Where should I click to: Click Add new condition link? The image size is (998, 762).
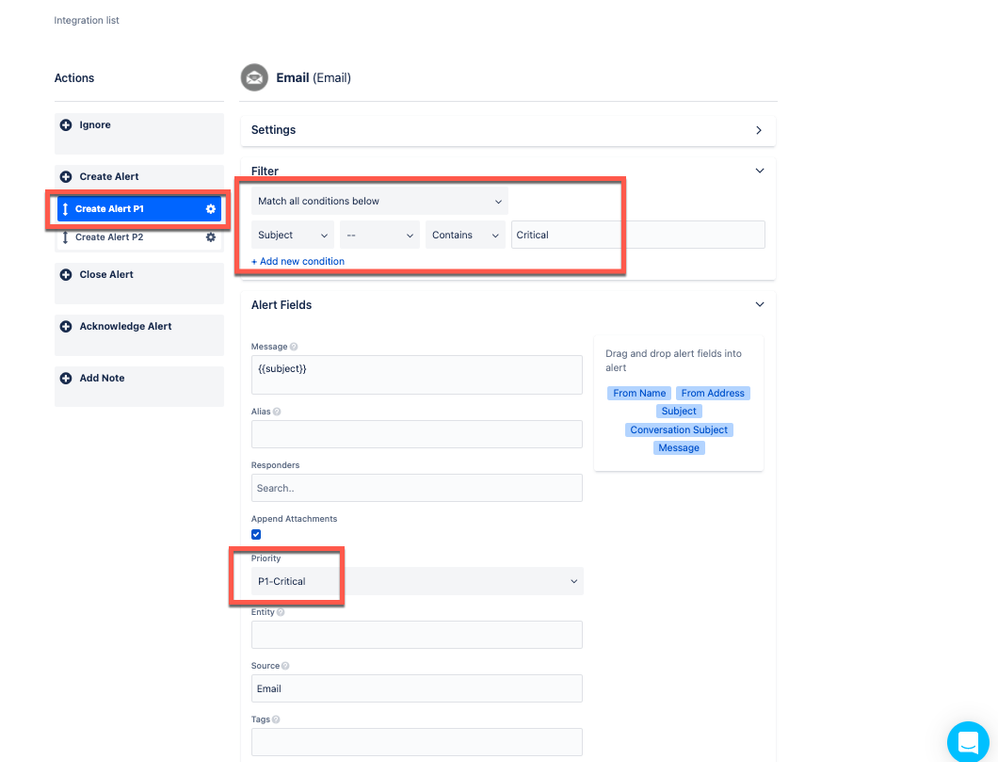click(298, 262)
